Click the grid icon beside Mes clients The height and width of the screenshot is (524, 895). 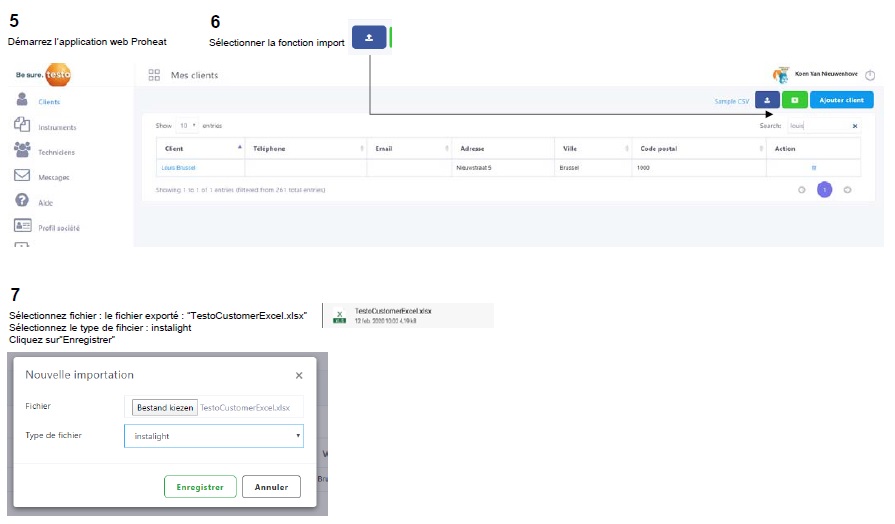[154, 75]
